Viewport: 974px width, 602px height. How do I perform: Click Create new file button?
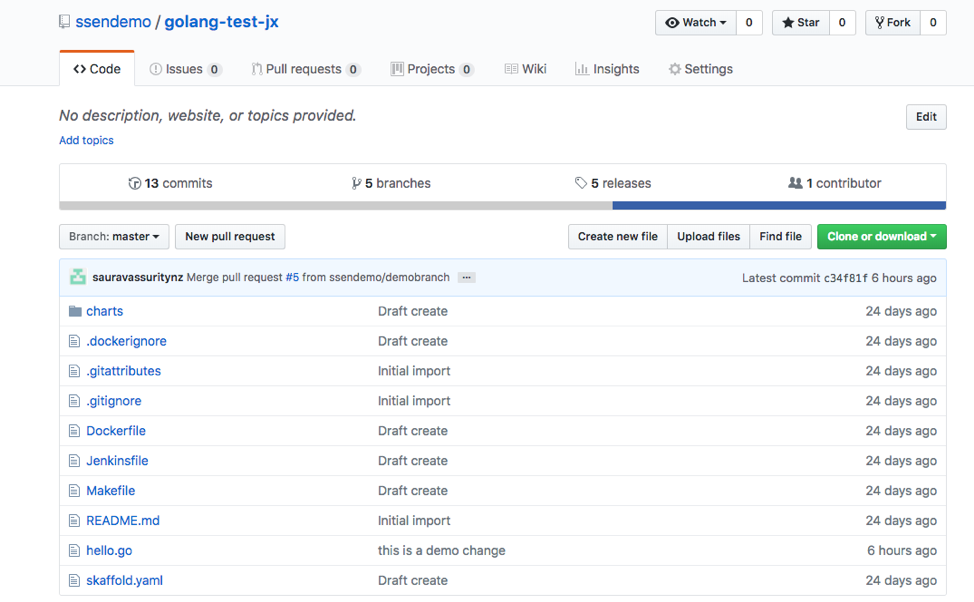coord(617,237)
